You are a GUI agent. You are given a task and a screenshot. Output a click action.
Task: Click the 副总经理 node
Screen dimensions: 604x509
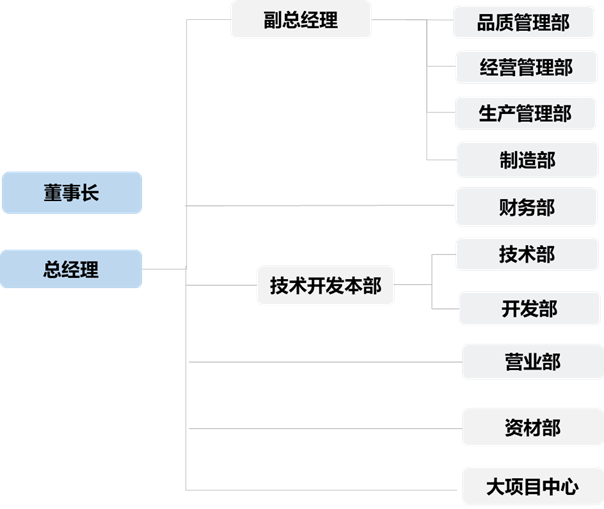coord(300,19)
